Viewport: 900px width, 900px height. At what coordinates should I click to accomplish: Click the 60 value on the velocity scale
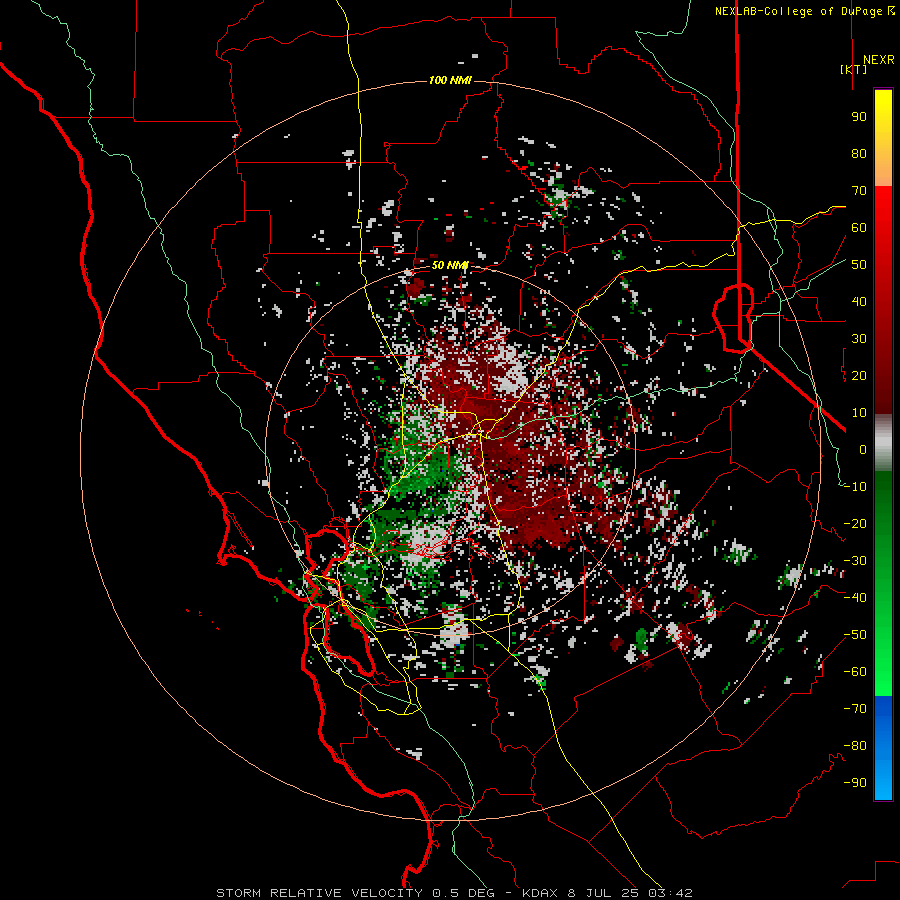(859, 228)
